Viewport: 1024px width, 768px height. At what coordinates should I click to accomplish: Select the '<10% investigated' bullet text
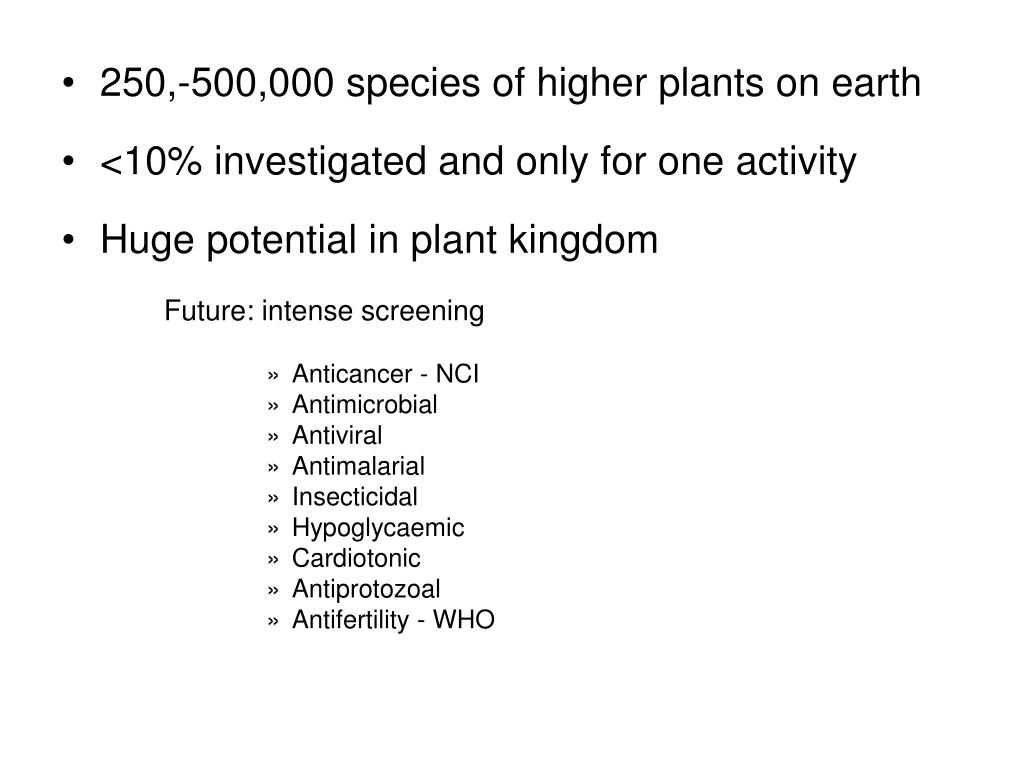click(478, 162)
